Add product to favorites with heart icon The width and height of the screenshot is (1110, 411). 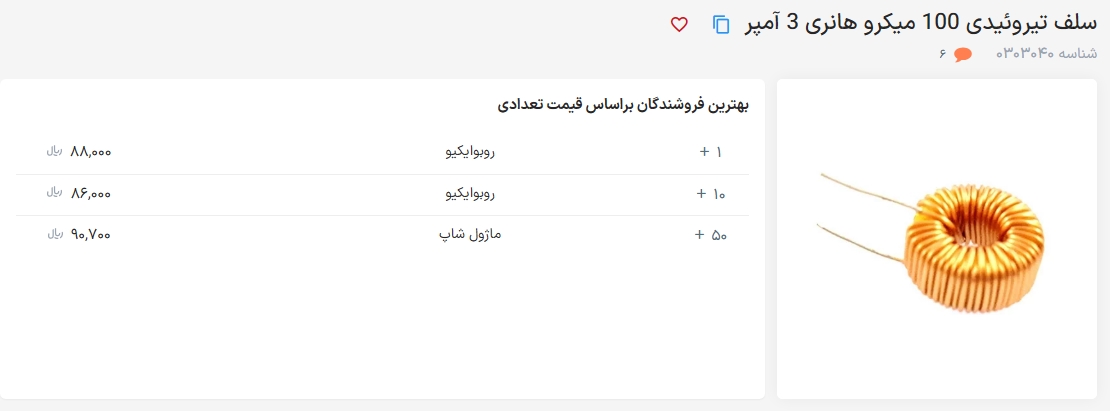(679, 24)
